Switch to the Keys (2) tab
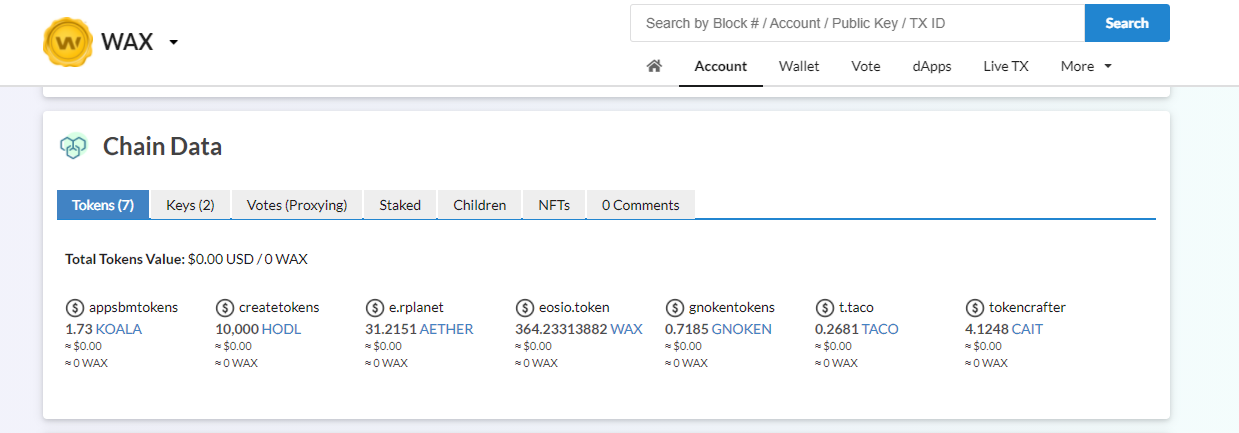Viewport: 1239px width, 433px height. (x=190, y=205)
